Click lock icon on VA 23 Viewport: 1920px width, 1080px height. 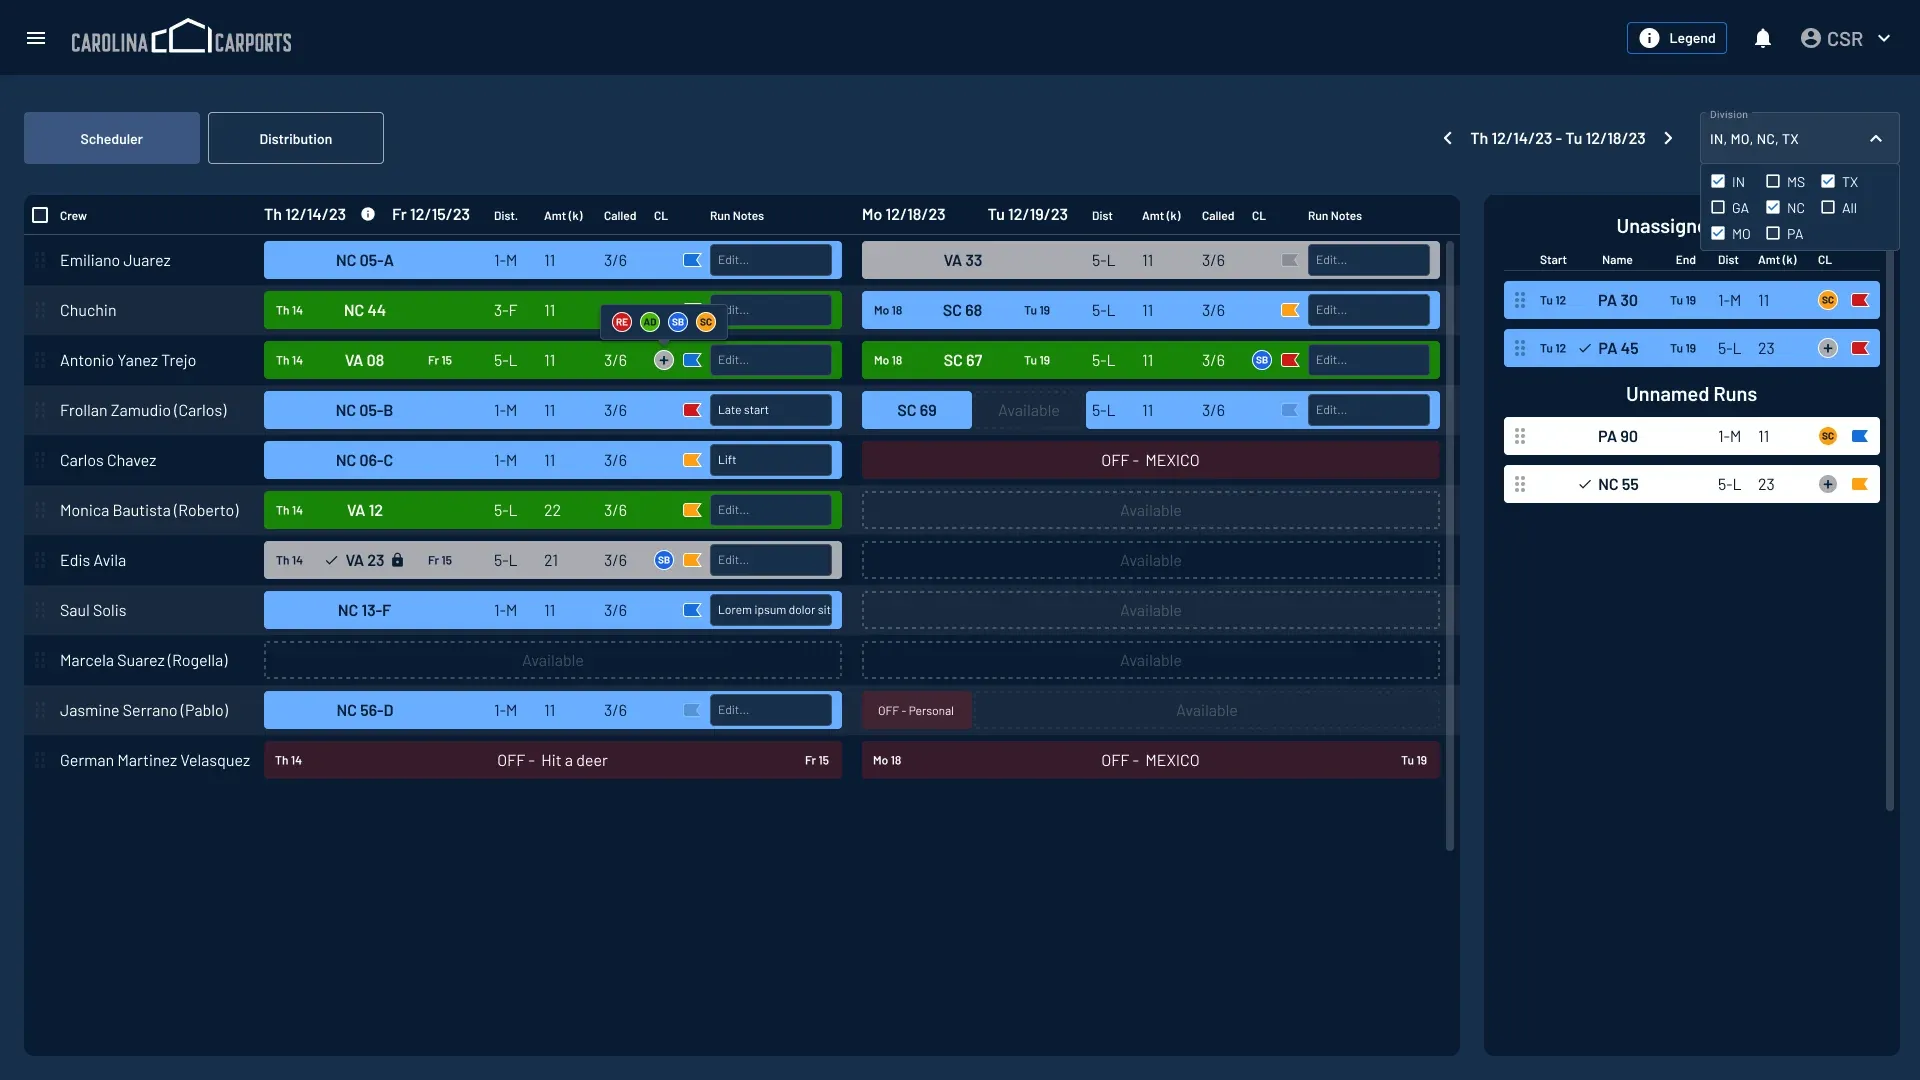397,560
